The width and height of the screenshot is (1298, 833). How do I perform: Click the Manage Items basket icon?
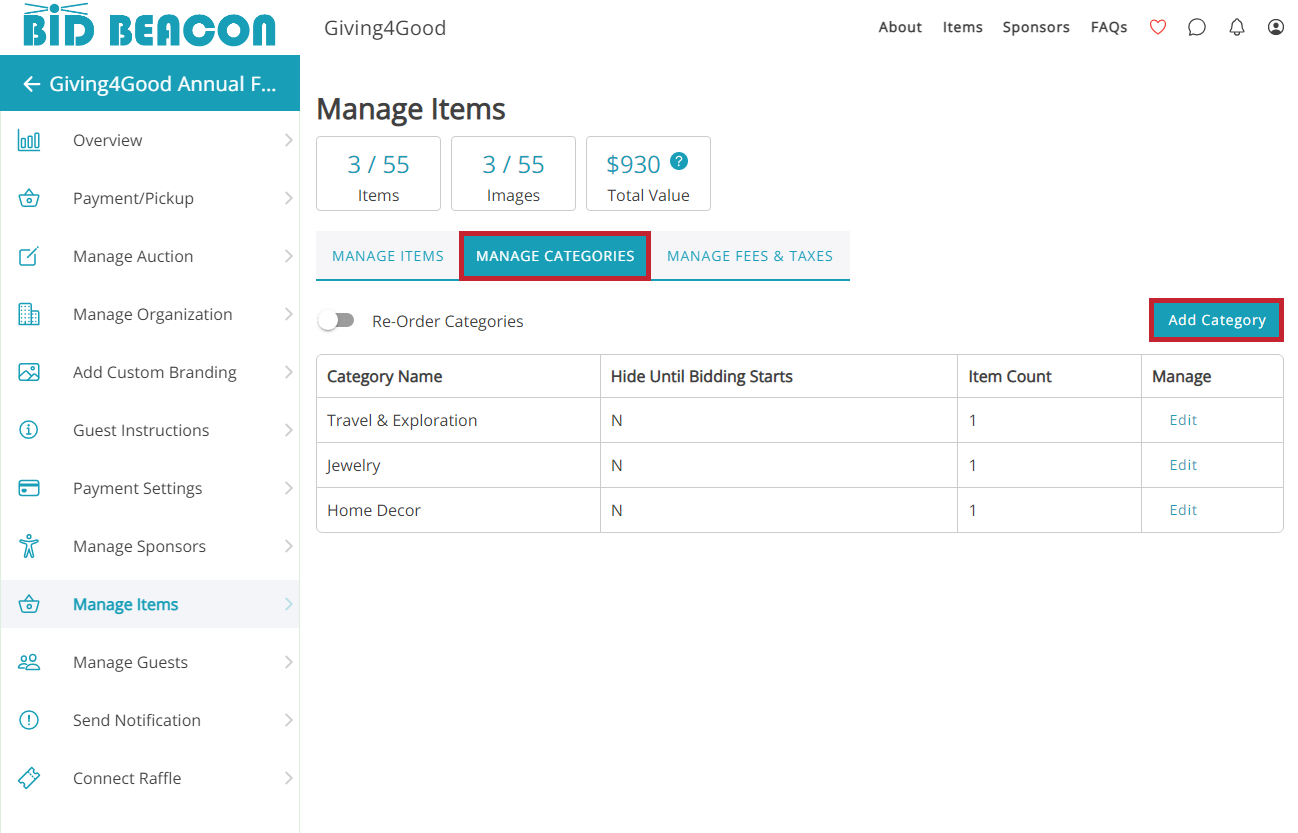[x=29, y=604]
